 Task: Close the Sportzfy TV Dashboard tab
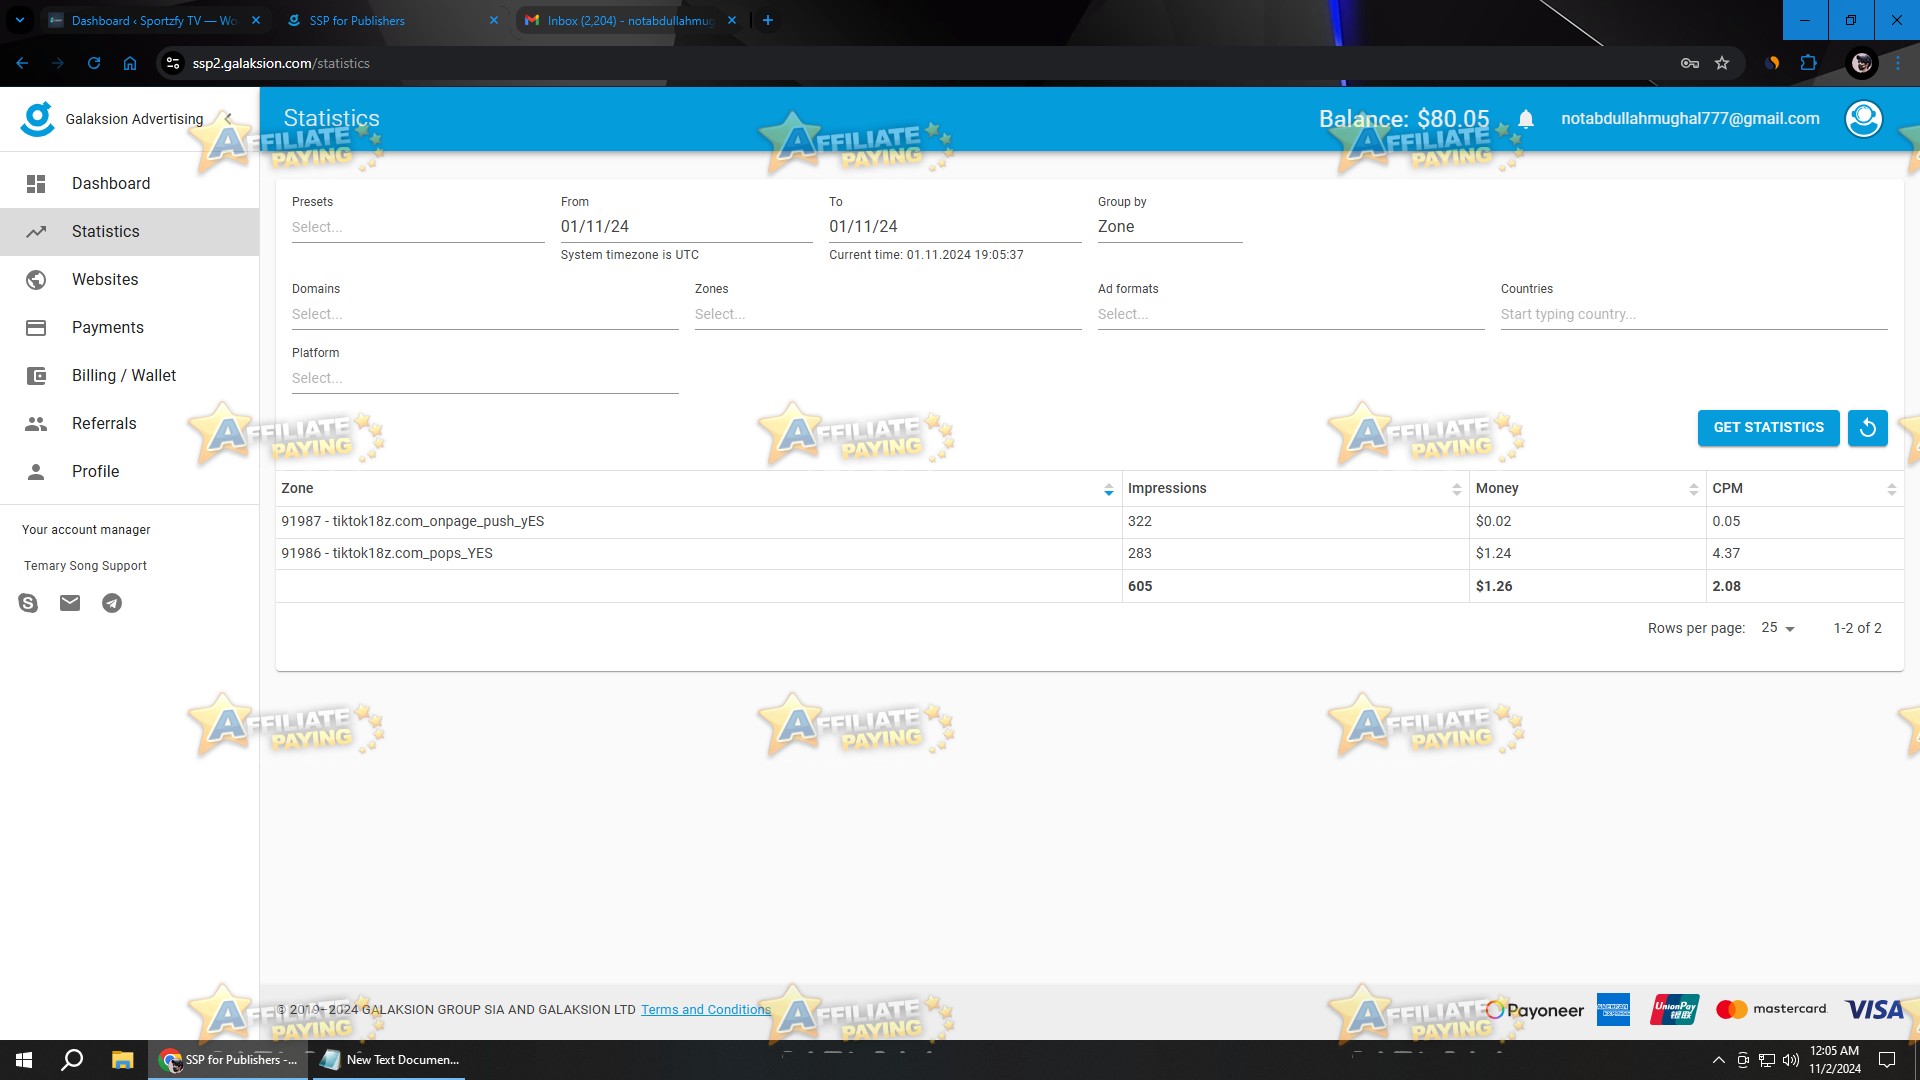(256, 20)
